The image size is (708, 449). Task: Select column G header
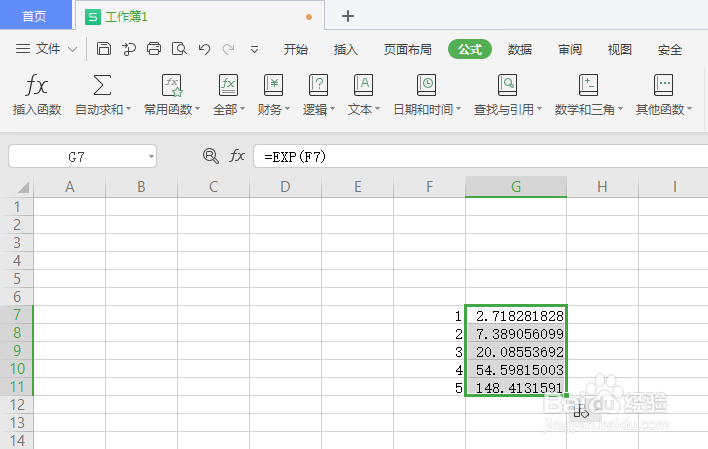(516, 187)
